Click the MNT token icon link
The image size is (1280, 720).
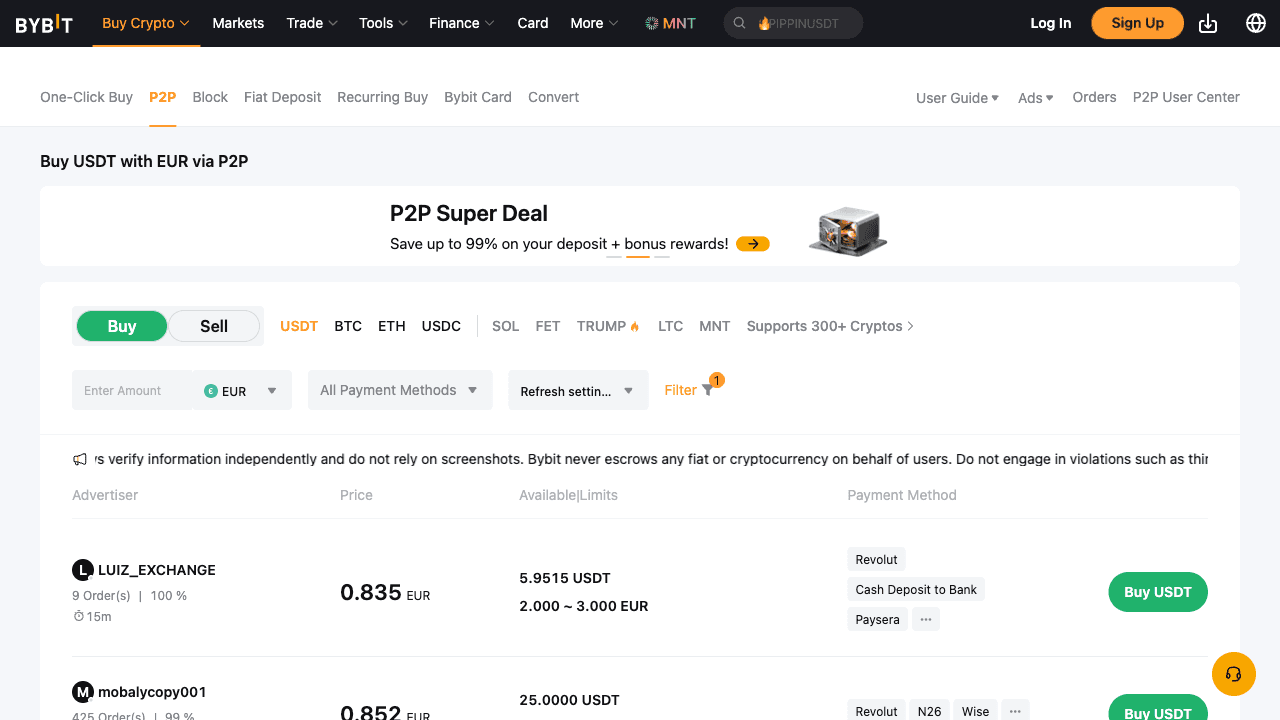pyautogui.click(x=670, y=23)
